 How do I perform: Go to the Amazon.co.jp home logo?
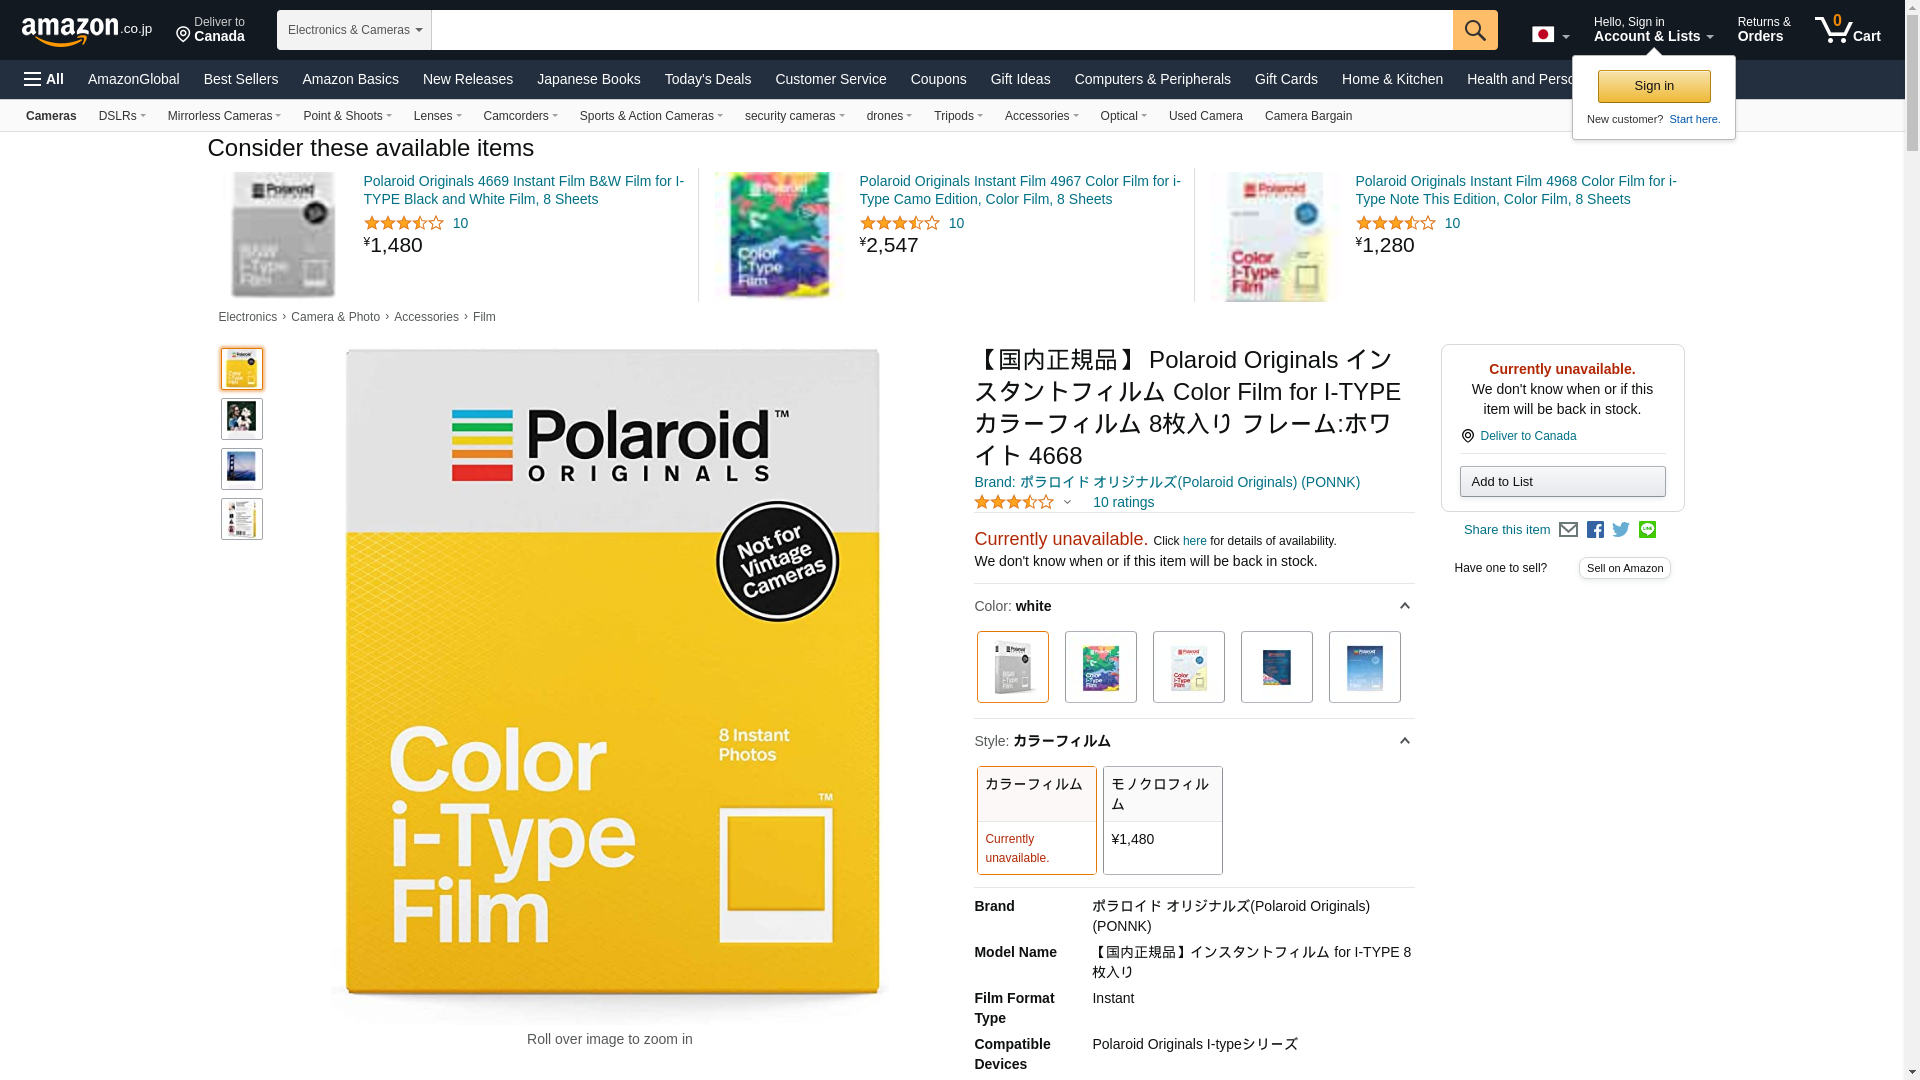click(x=87, y=30)
